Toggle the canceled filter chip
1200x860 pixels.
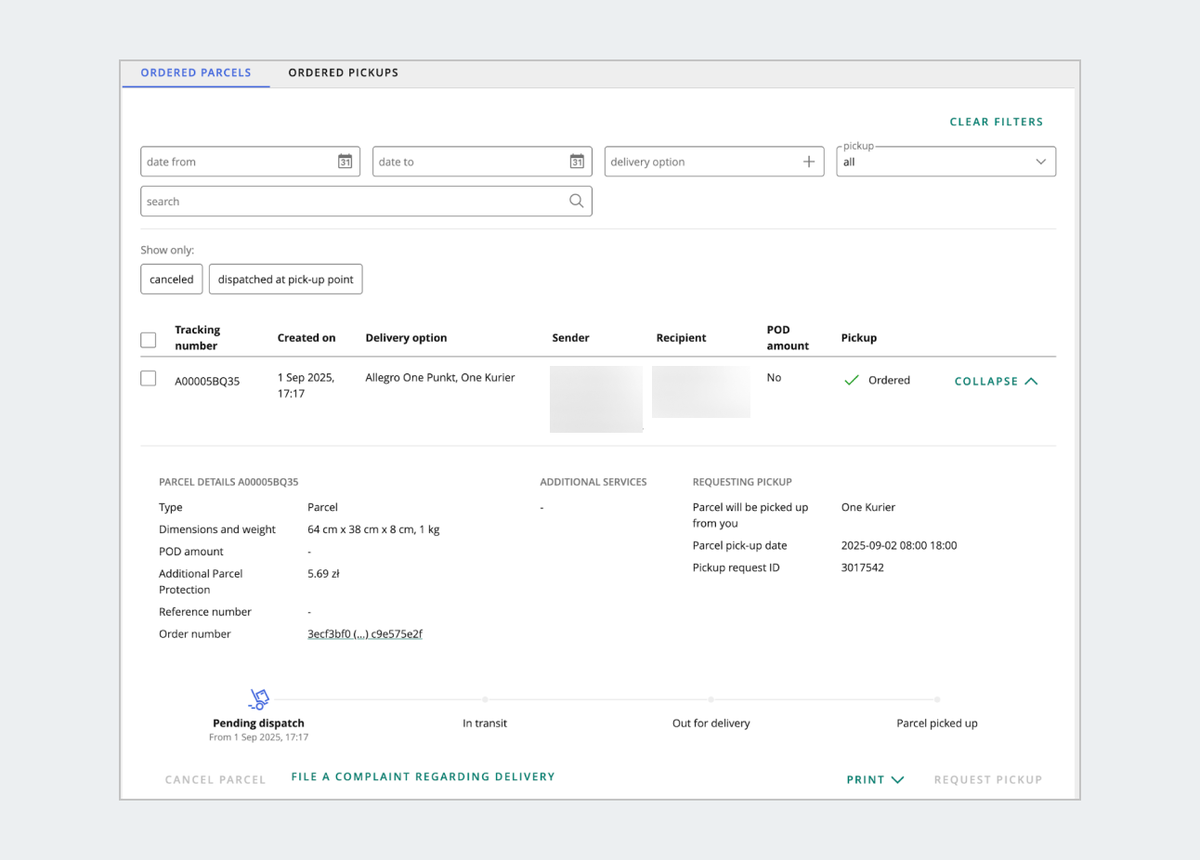point(172,280)
